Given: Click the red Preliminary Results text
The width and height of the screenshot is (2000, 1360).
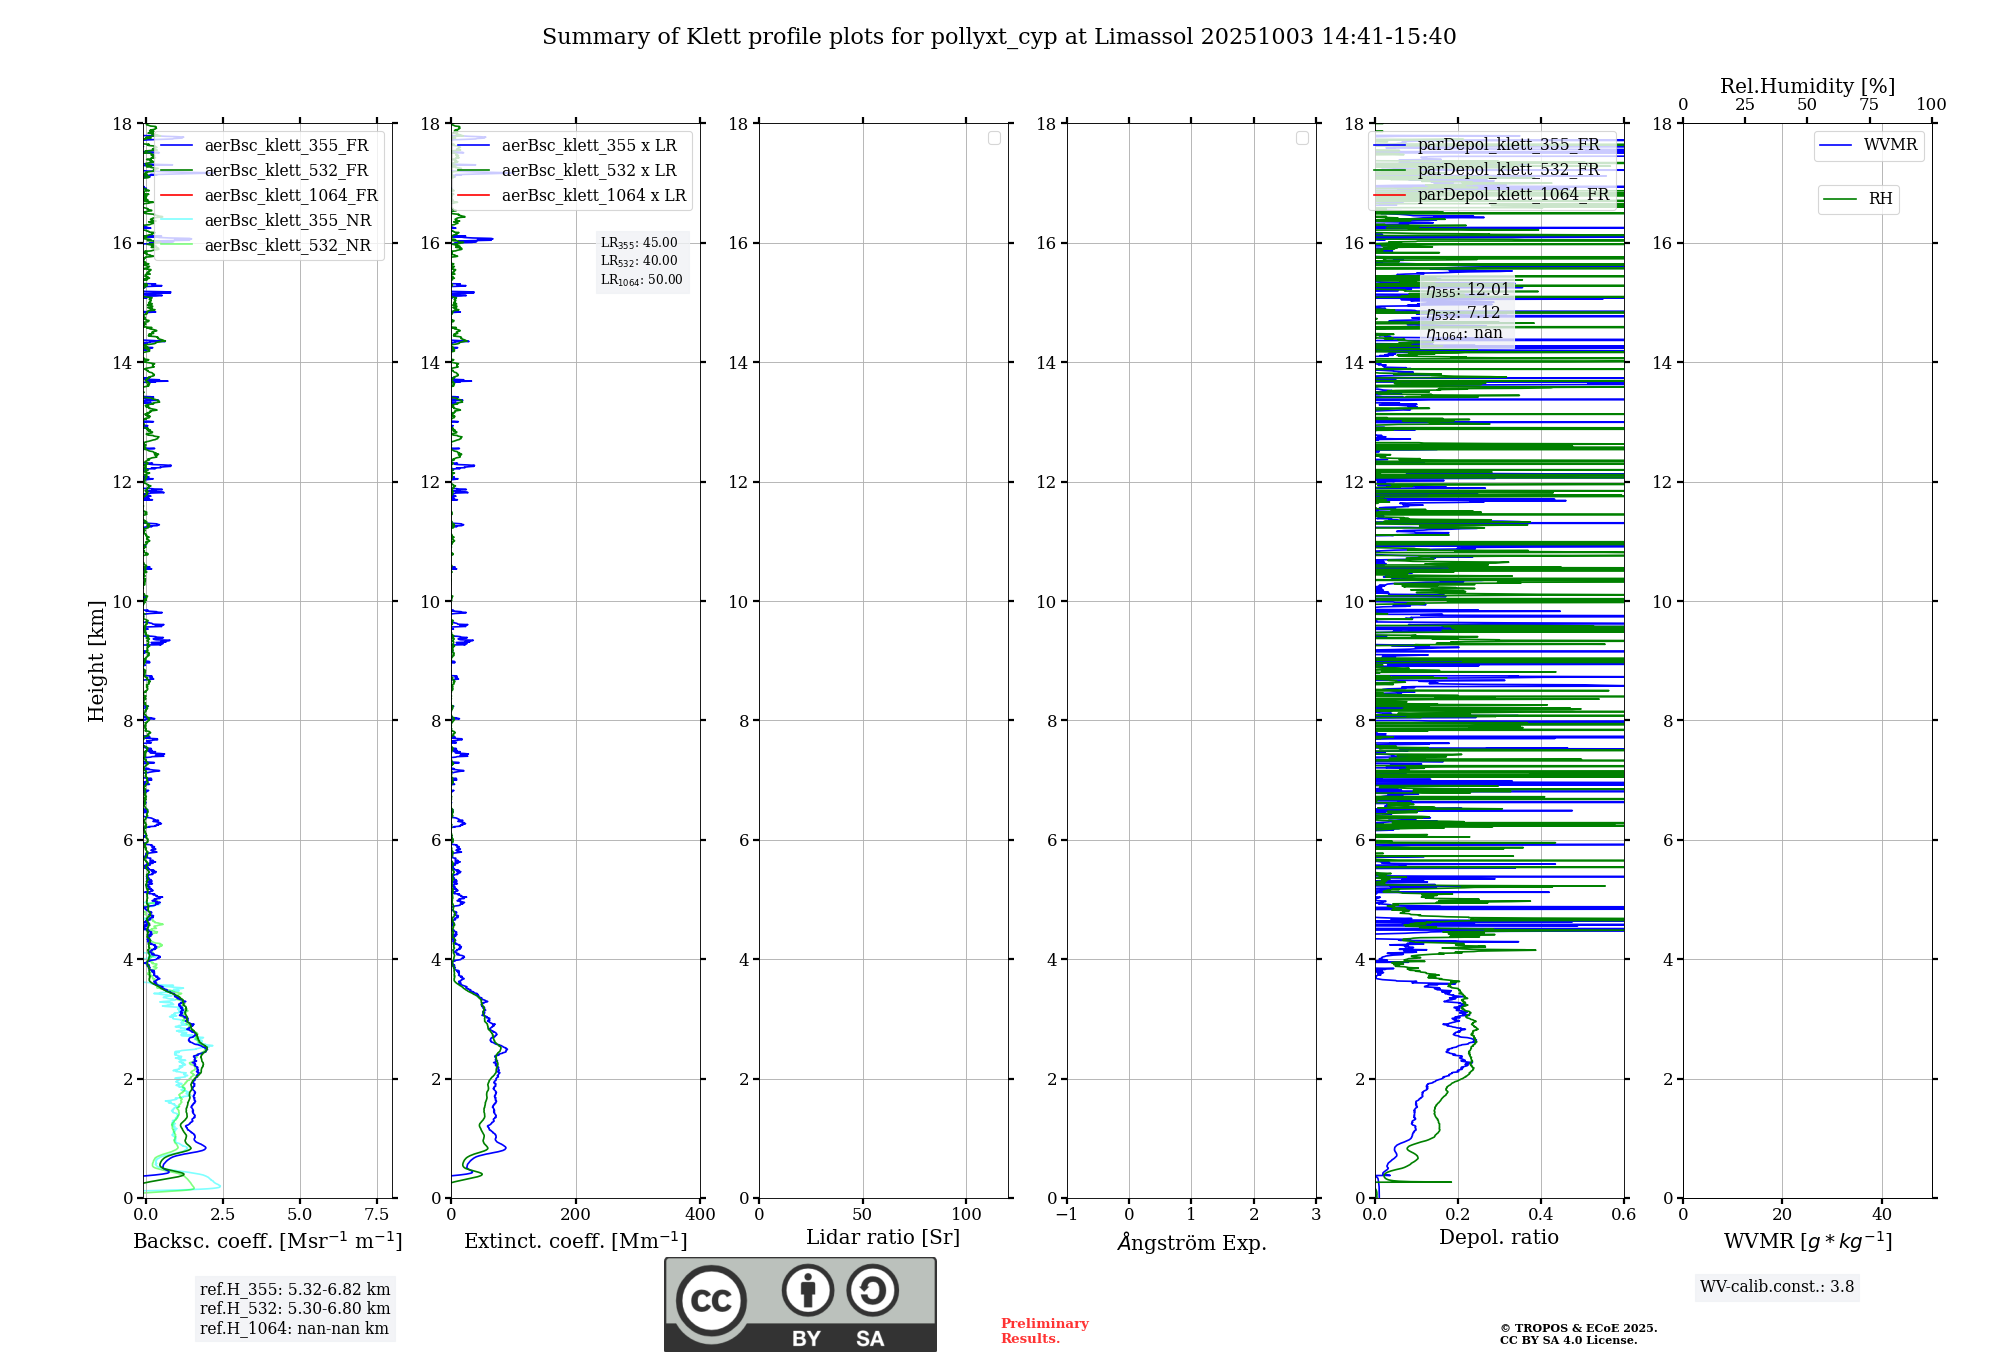Looking at the screenshot, I should click(1044, 1331).
